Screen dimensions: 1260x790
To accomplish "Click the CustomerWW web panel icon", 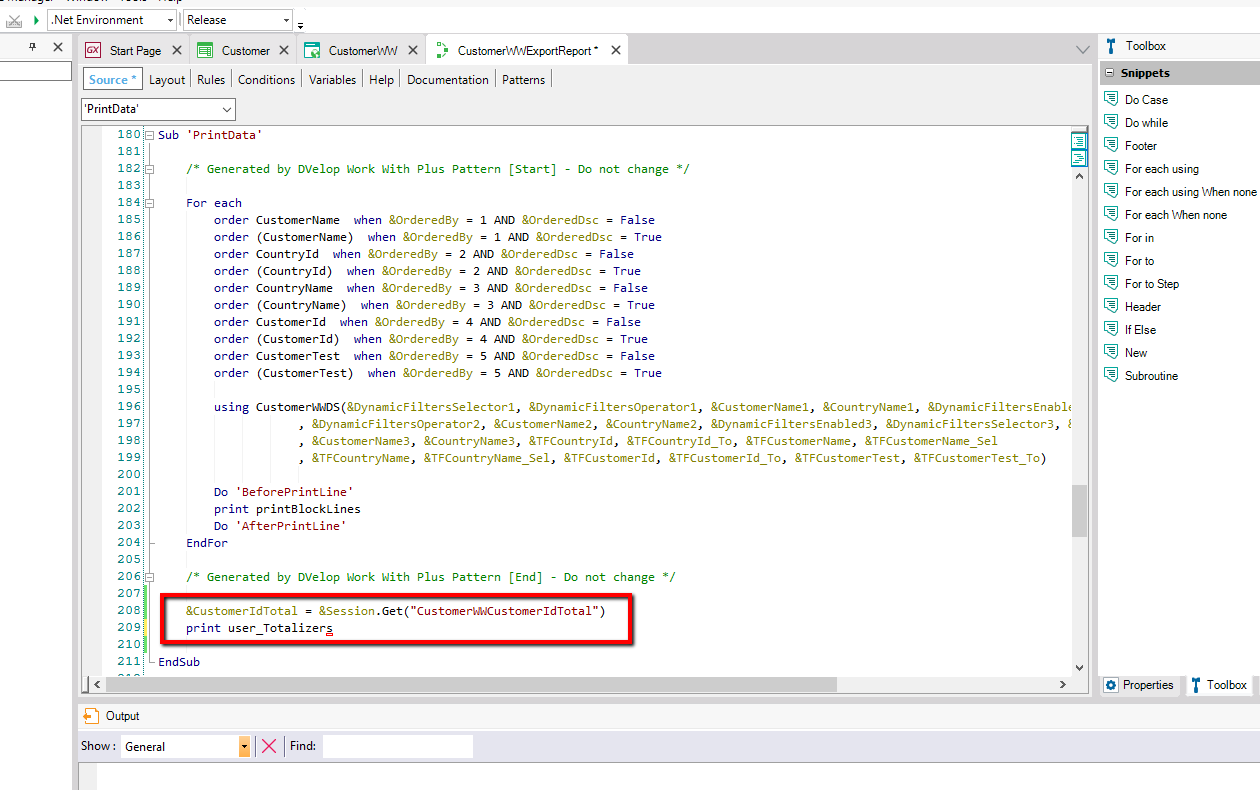I will pyautogui.click(x=312, y=51).
